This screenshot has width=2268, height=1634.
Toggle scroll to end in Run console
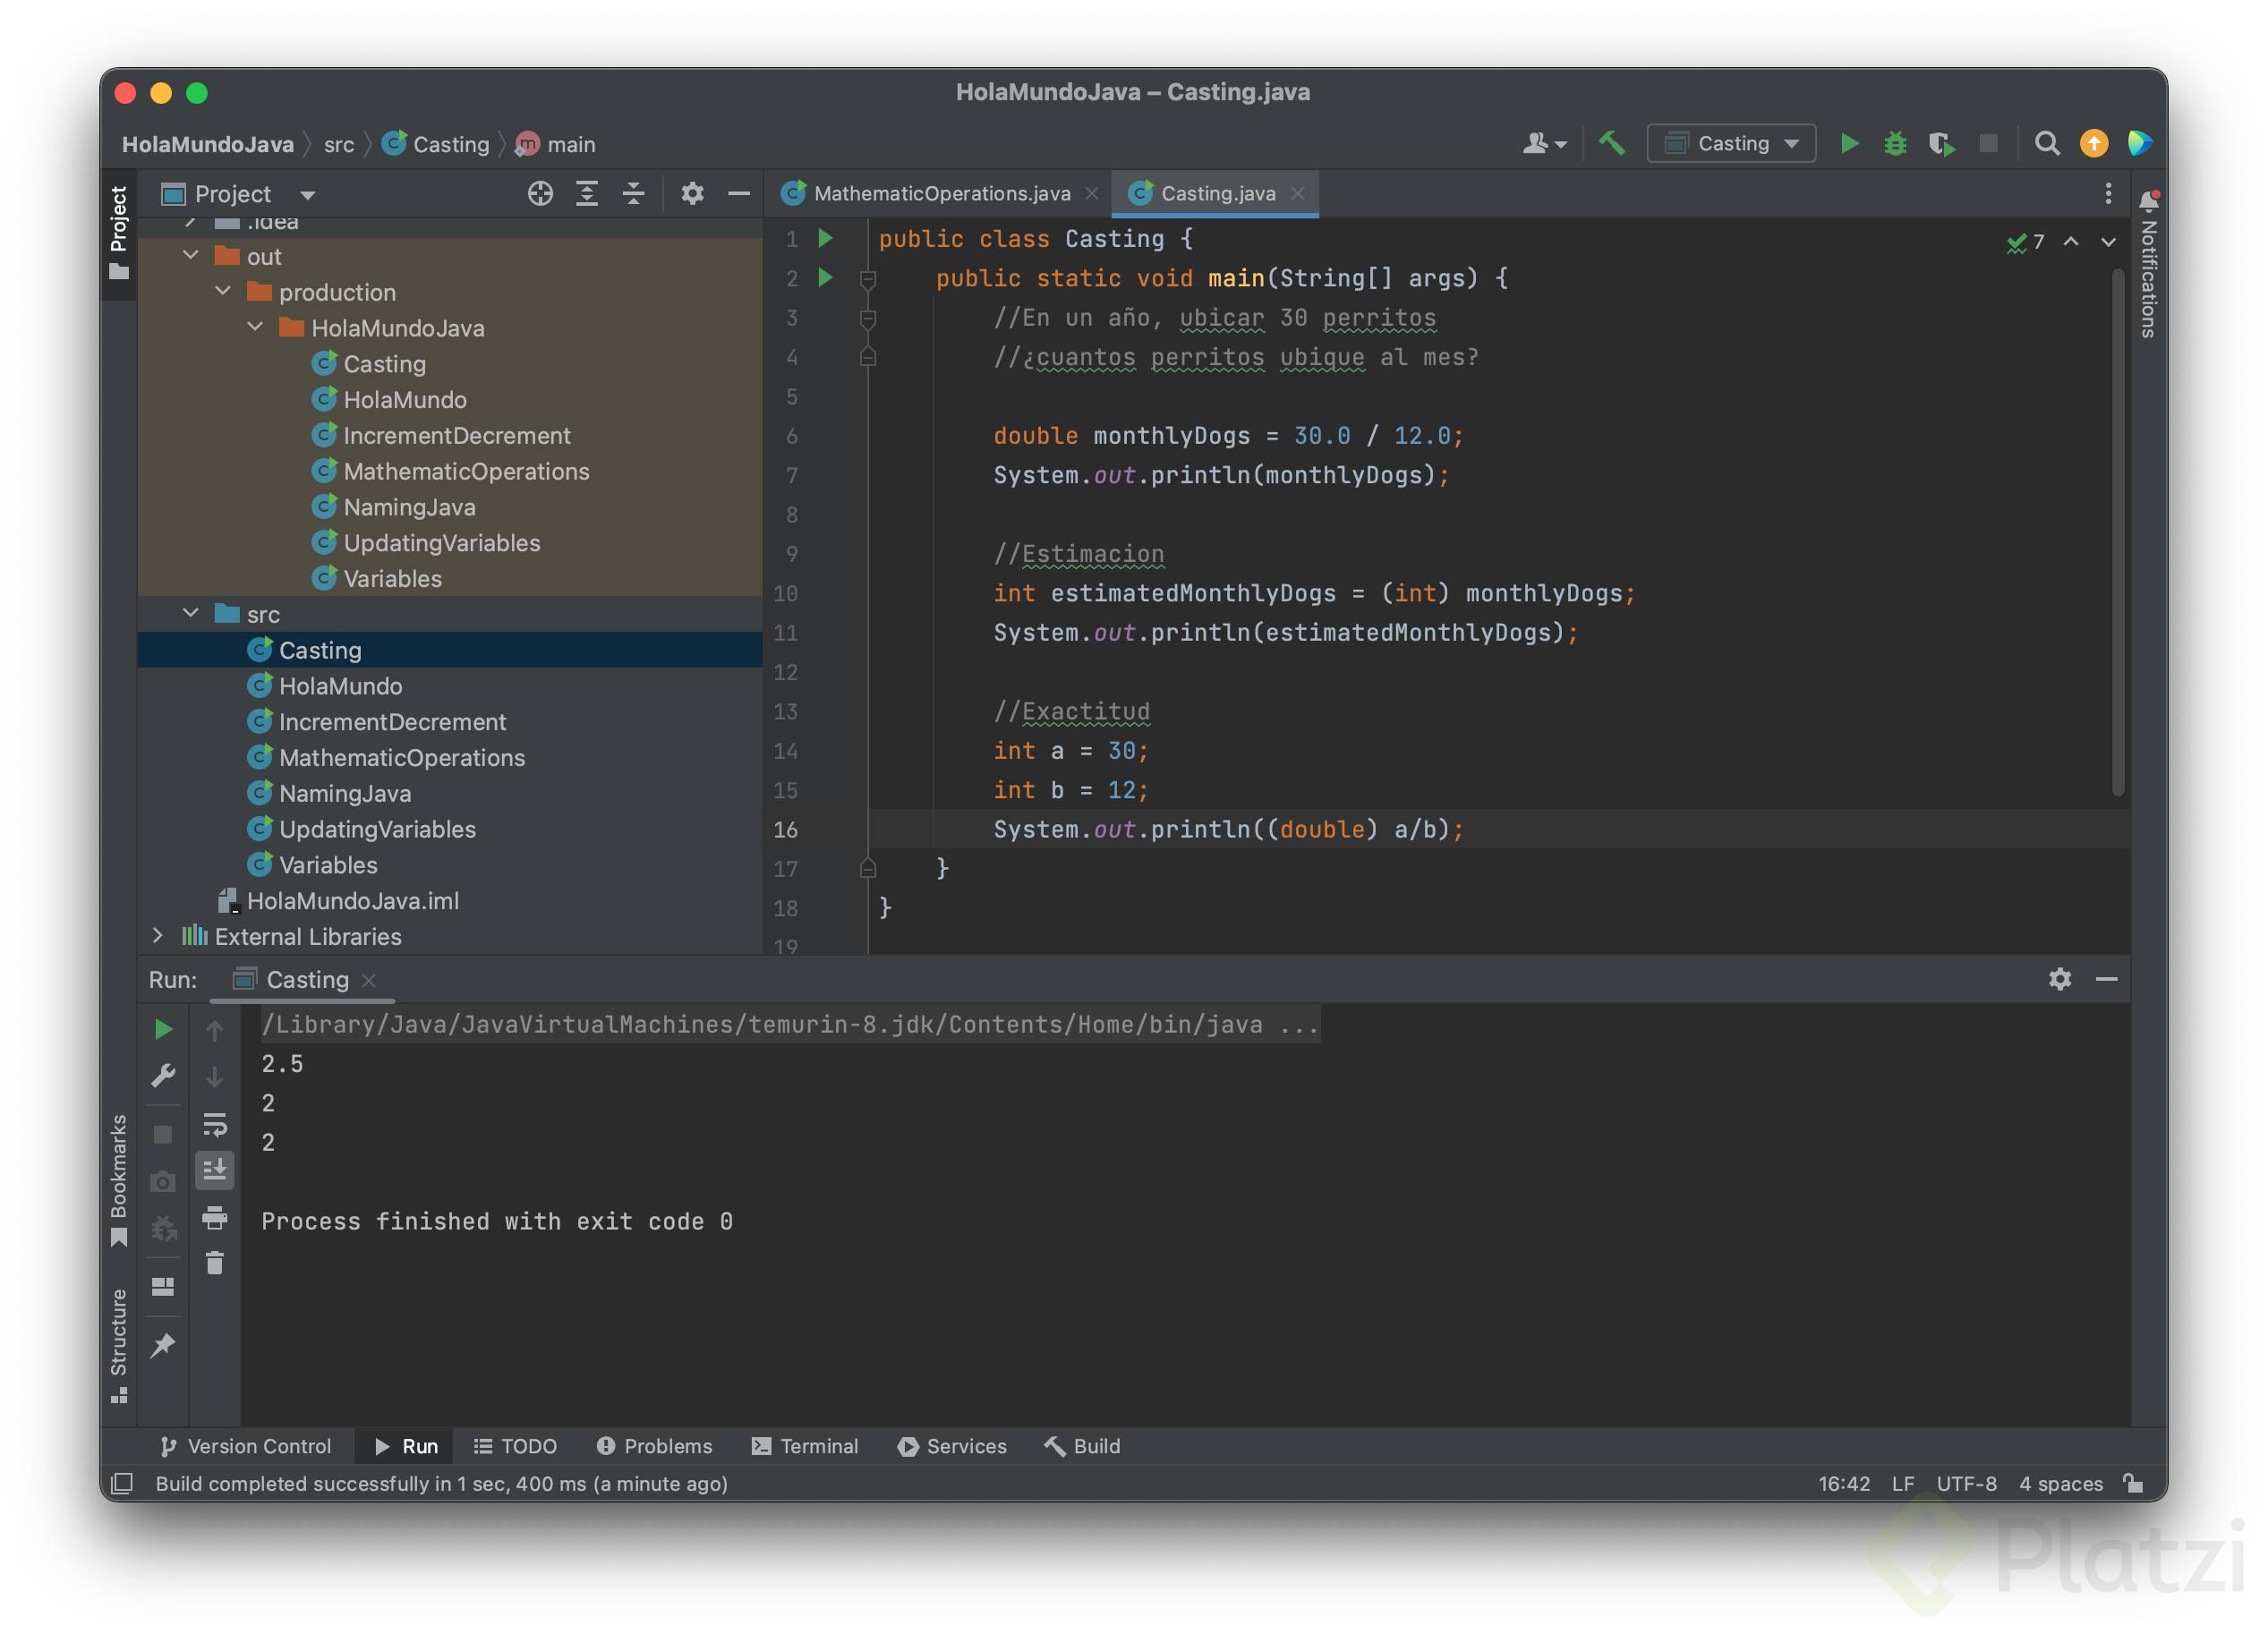tap(214, 1169)
